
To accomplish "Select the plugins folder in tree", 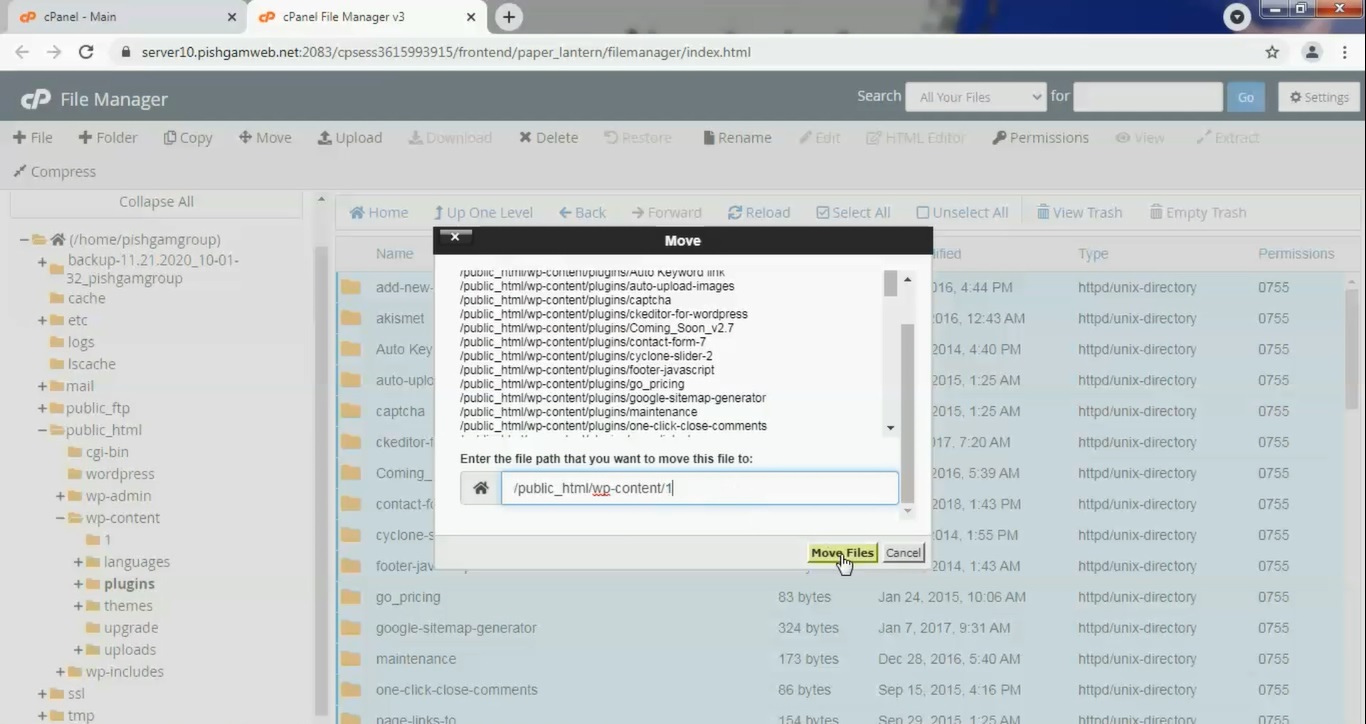I will coord(129,584).
